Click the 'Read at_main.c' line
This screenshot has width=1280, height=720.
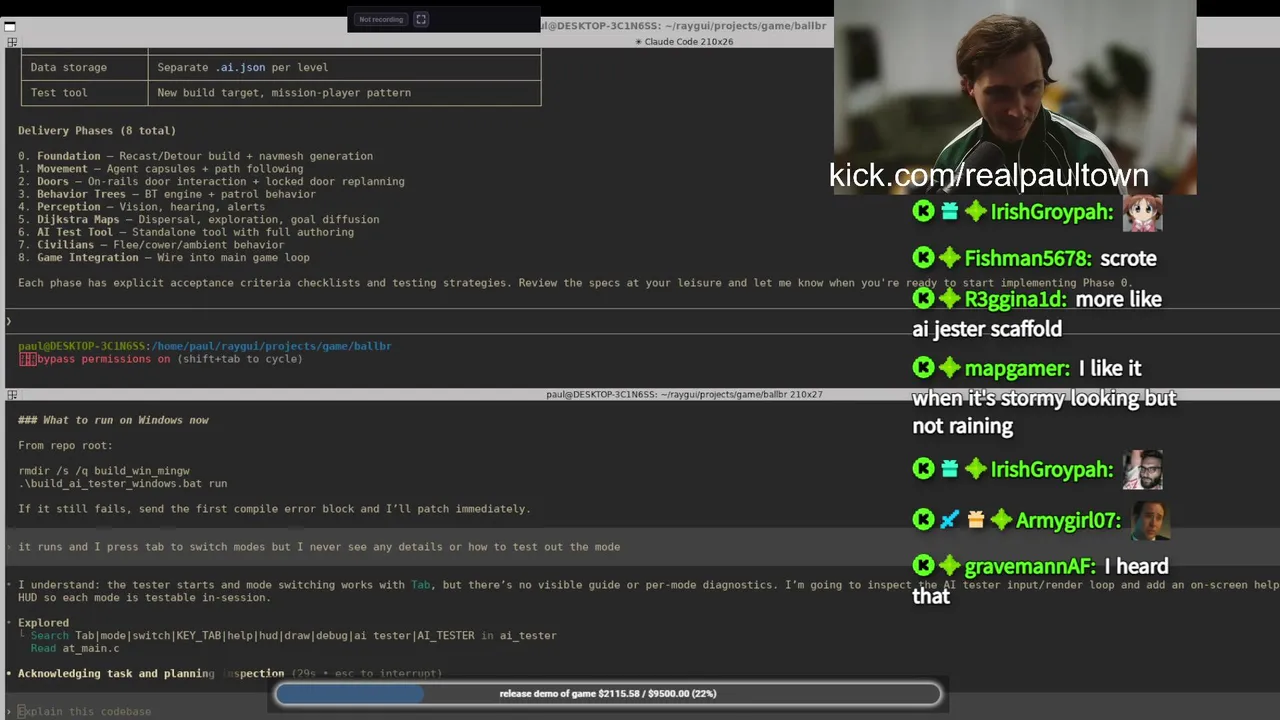coord(75,648)
